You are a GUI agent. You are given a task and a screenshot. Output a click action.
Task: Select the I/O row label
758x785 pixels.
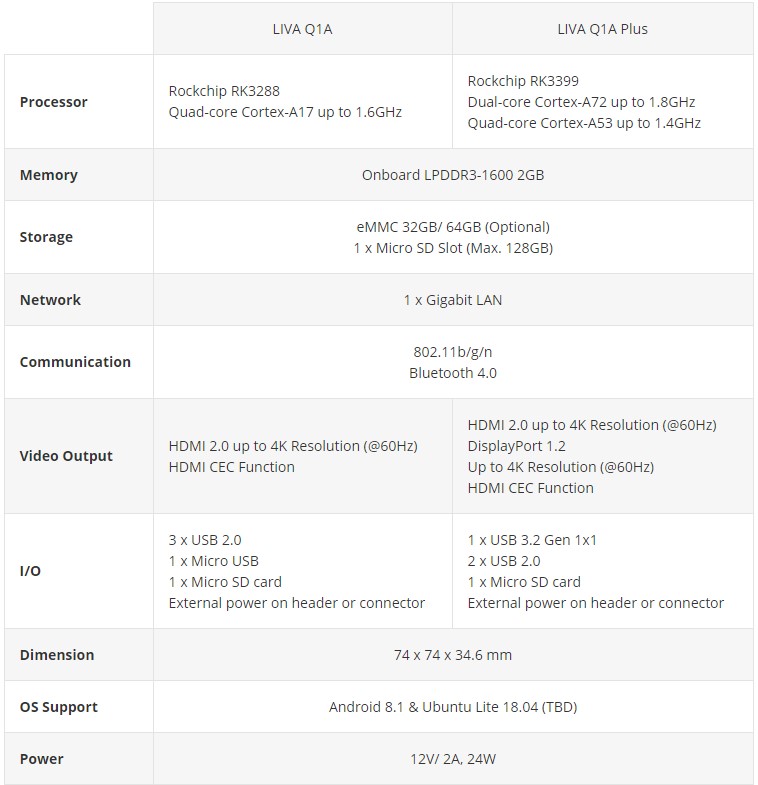30,571
